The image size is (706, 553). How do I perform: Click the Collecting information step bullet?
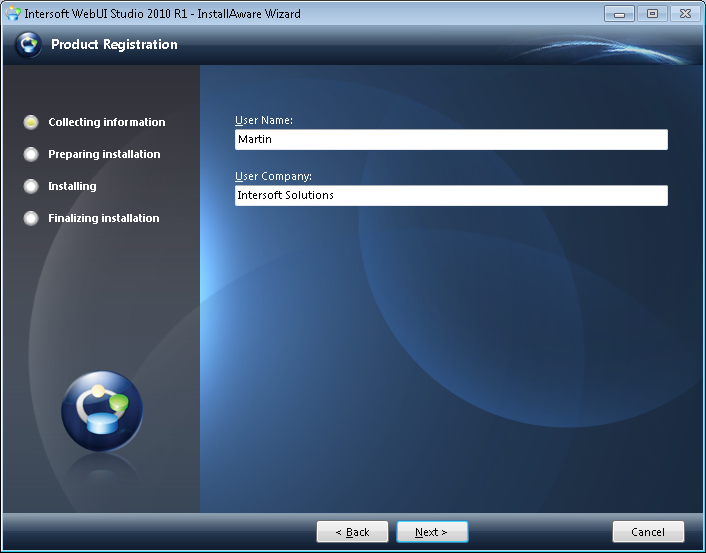(31, 122)
